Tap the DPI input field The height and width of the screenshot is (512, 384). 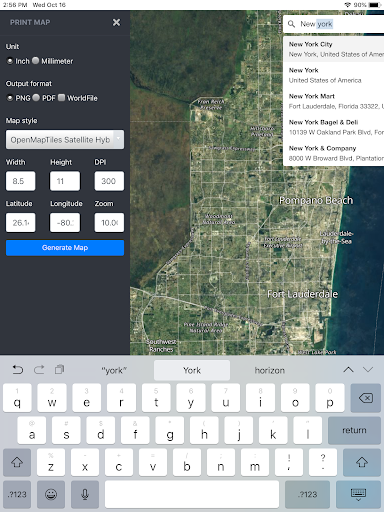tap(109, 181)
